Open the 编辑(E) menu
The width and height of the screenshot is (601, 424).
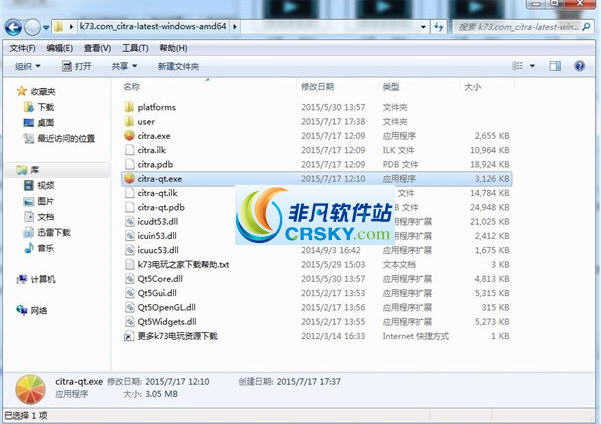coord(59,48)
